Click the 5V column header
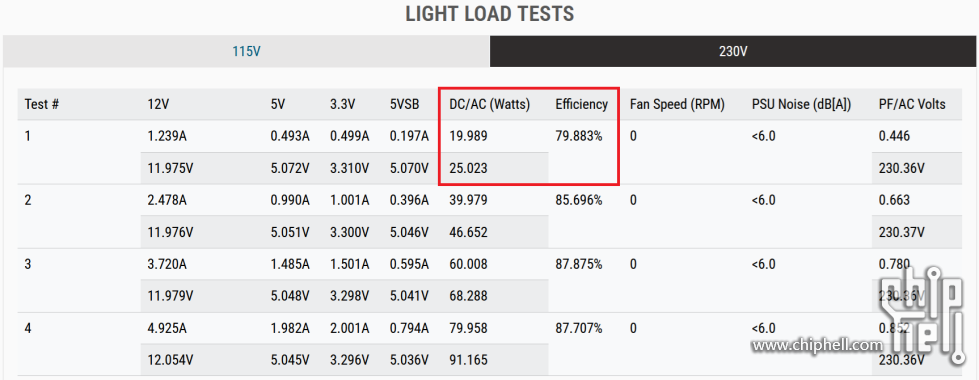Screen dimensions: 979x380 pos(278,104)
